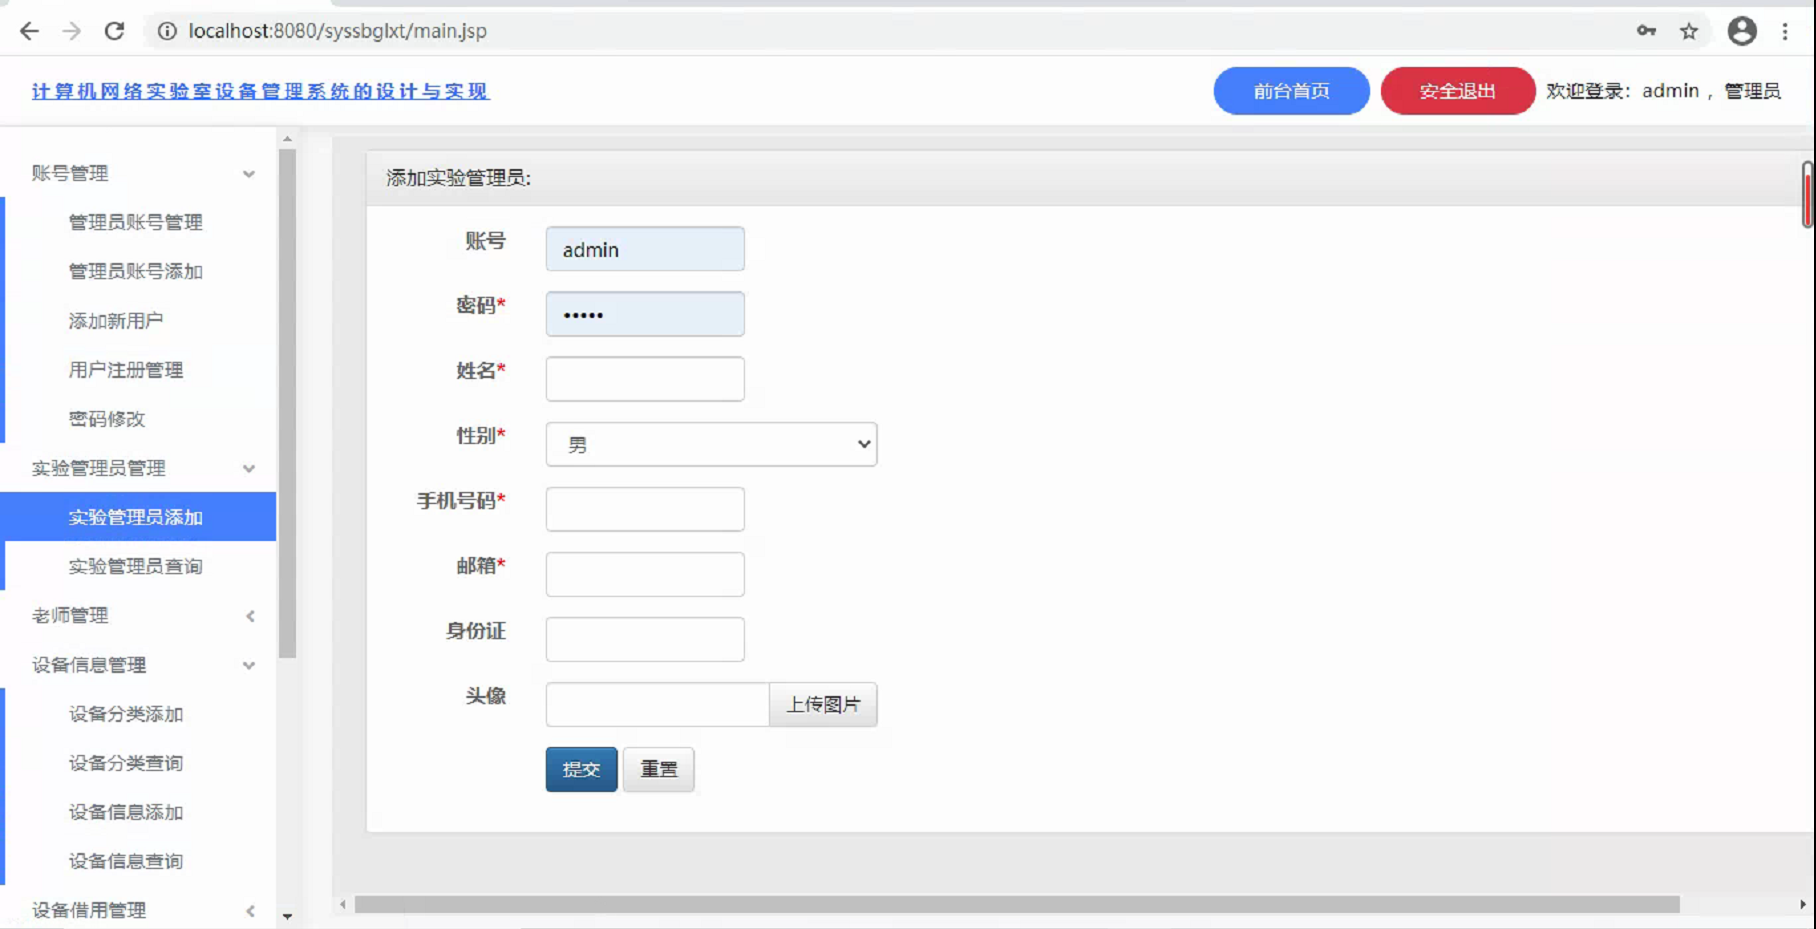Focus the 姓名 input field
The height and width of the screenshot is (929, 1816).
(x=645, y=379)
